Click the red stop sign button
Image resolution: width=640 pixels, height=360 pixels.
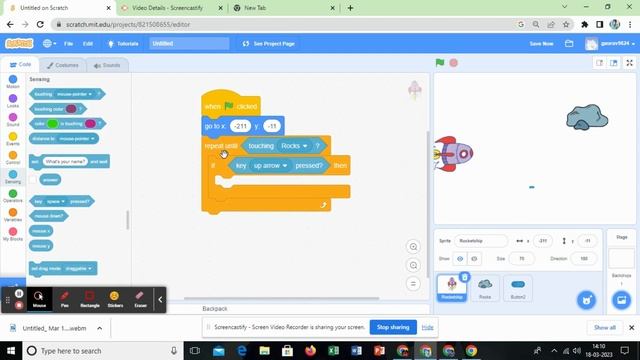(x=453, y=63)
